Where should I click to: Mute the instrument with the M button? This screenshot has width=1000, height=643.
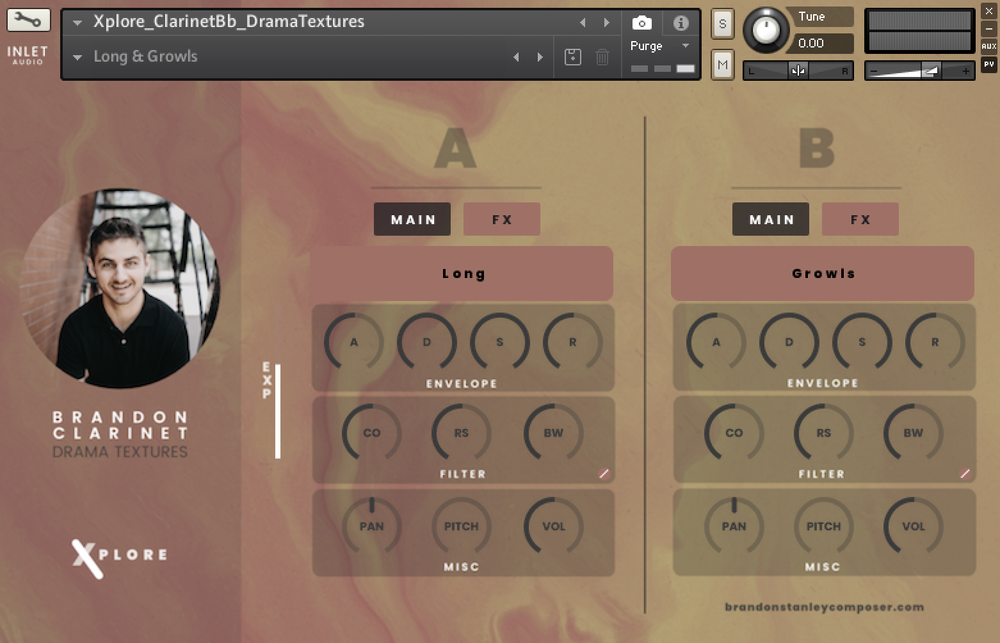click(x=722, y=65)
